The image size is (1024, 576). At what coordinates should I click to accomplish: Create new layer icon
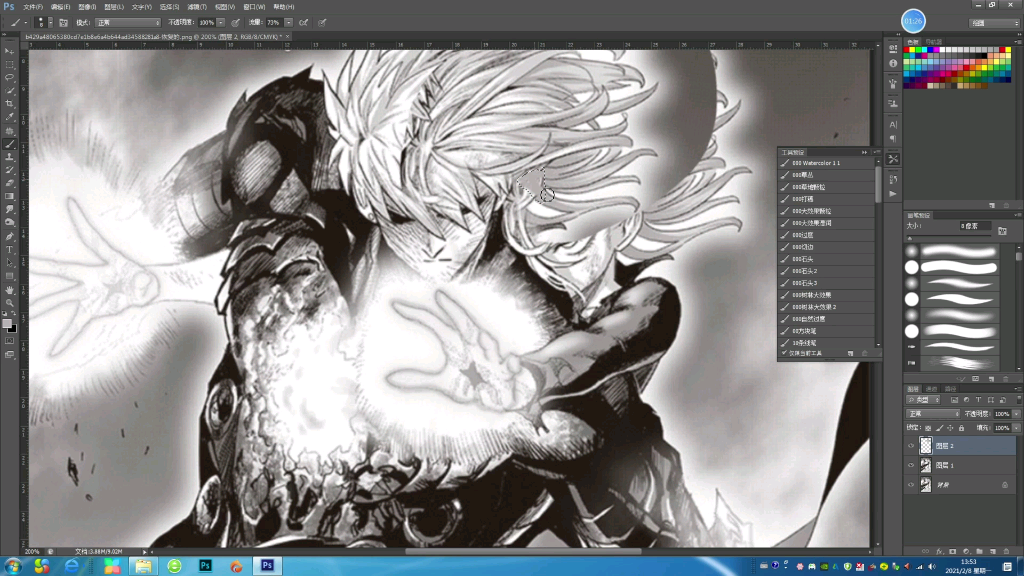point(993,552)
